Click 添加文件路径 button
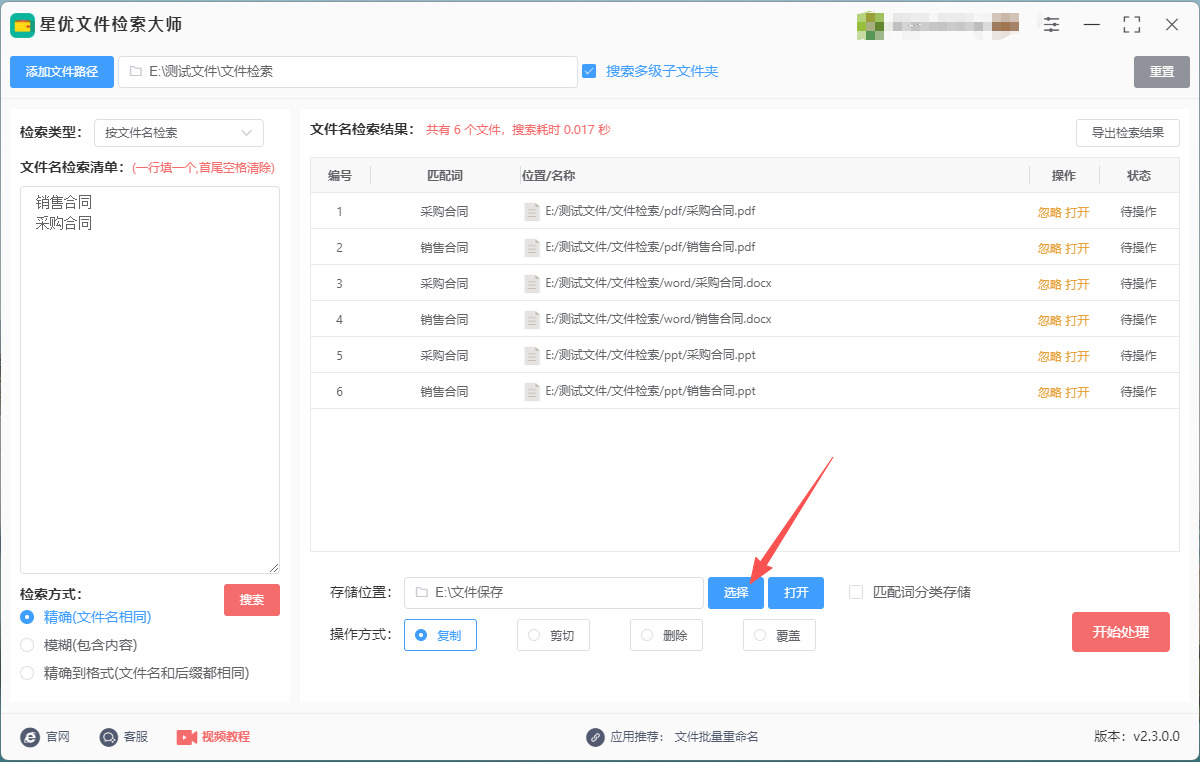The image size is (1200, 762). point(62,72)
